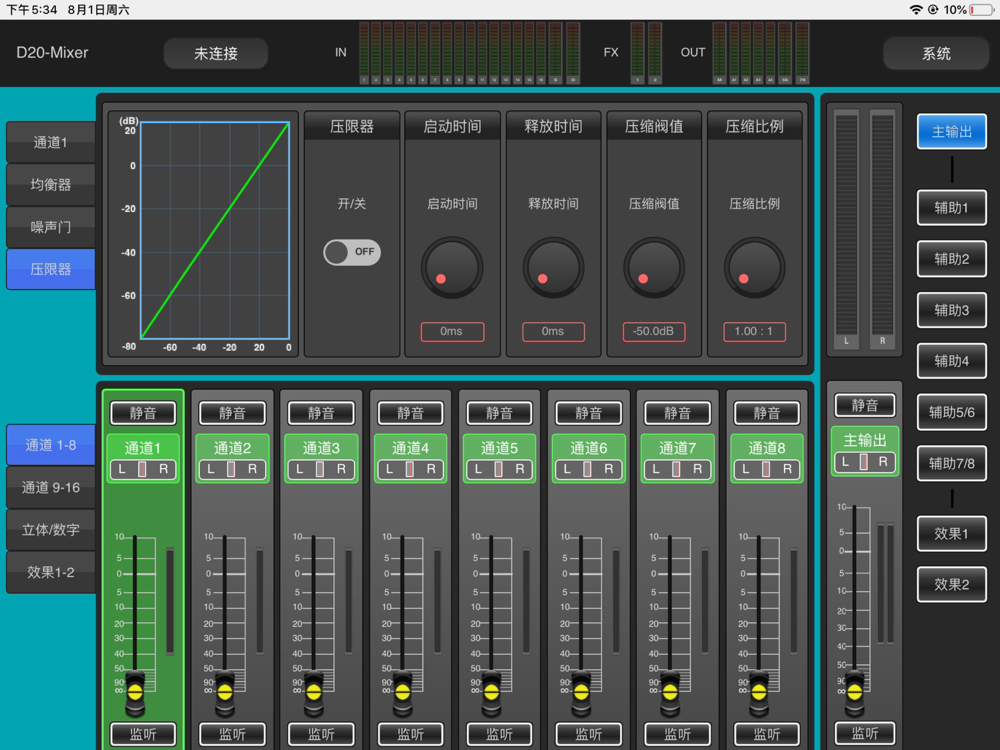Screen dimensions: 1000x750
Task: Switch to 通道 1-8 bank
Action: click(x=51, y=445)
